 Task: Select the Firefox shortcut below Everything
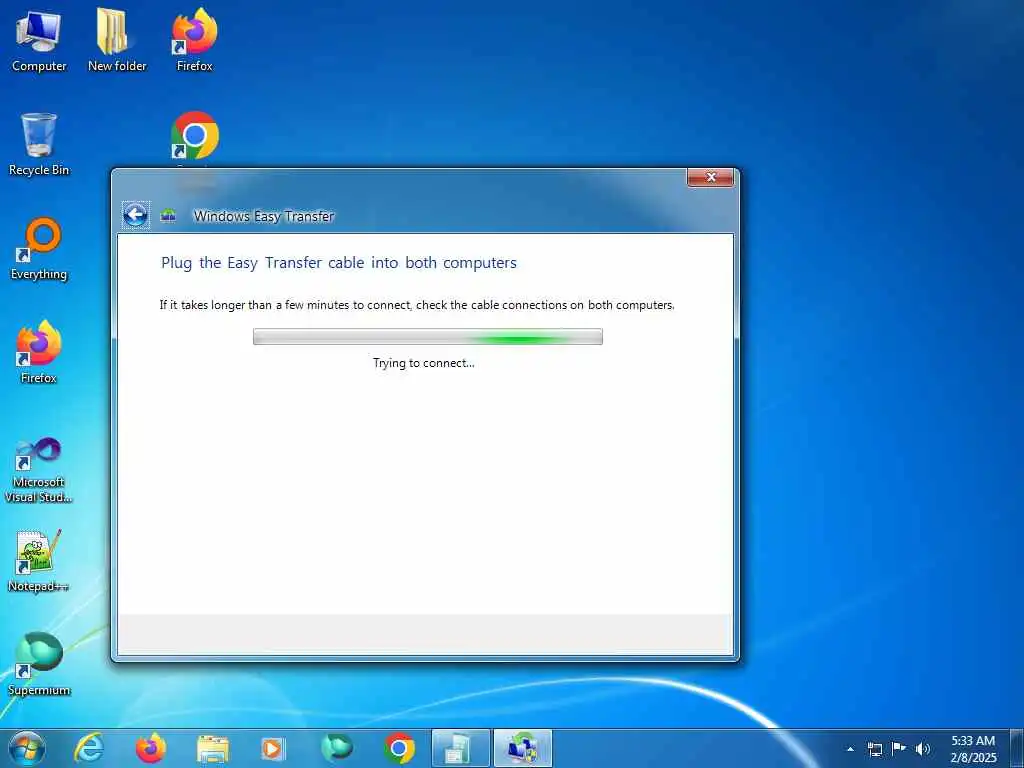tap(39, 353)
